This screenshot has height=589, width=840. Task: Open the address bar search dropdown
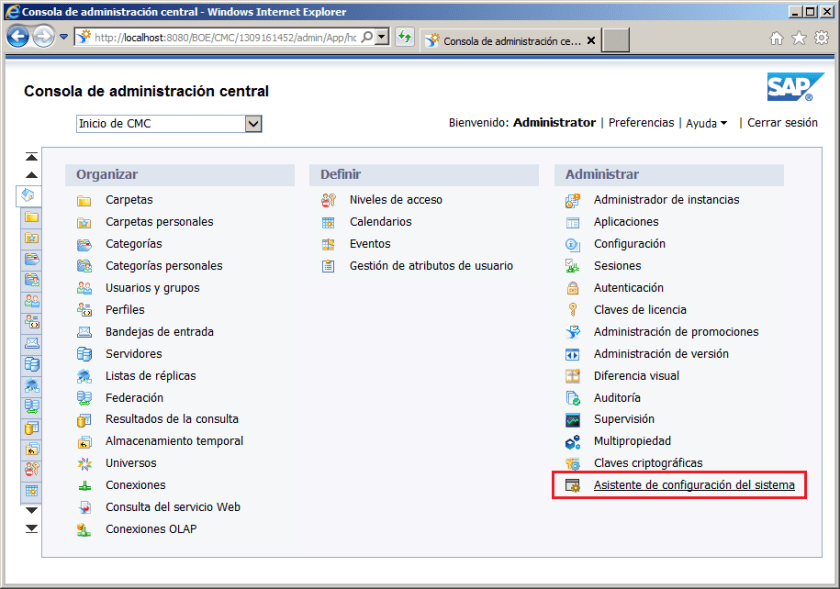point(381,37)
